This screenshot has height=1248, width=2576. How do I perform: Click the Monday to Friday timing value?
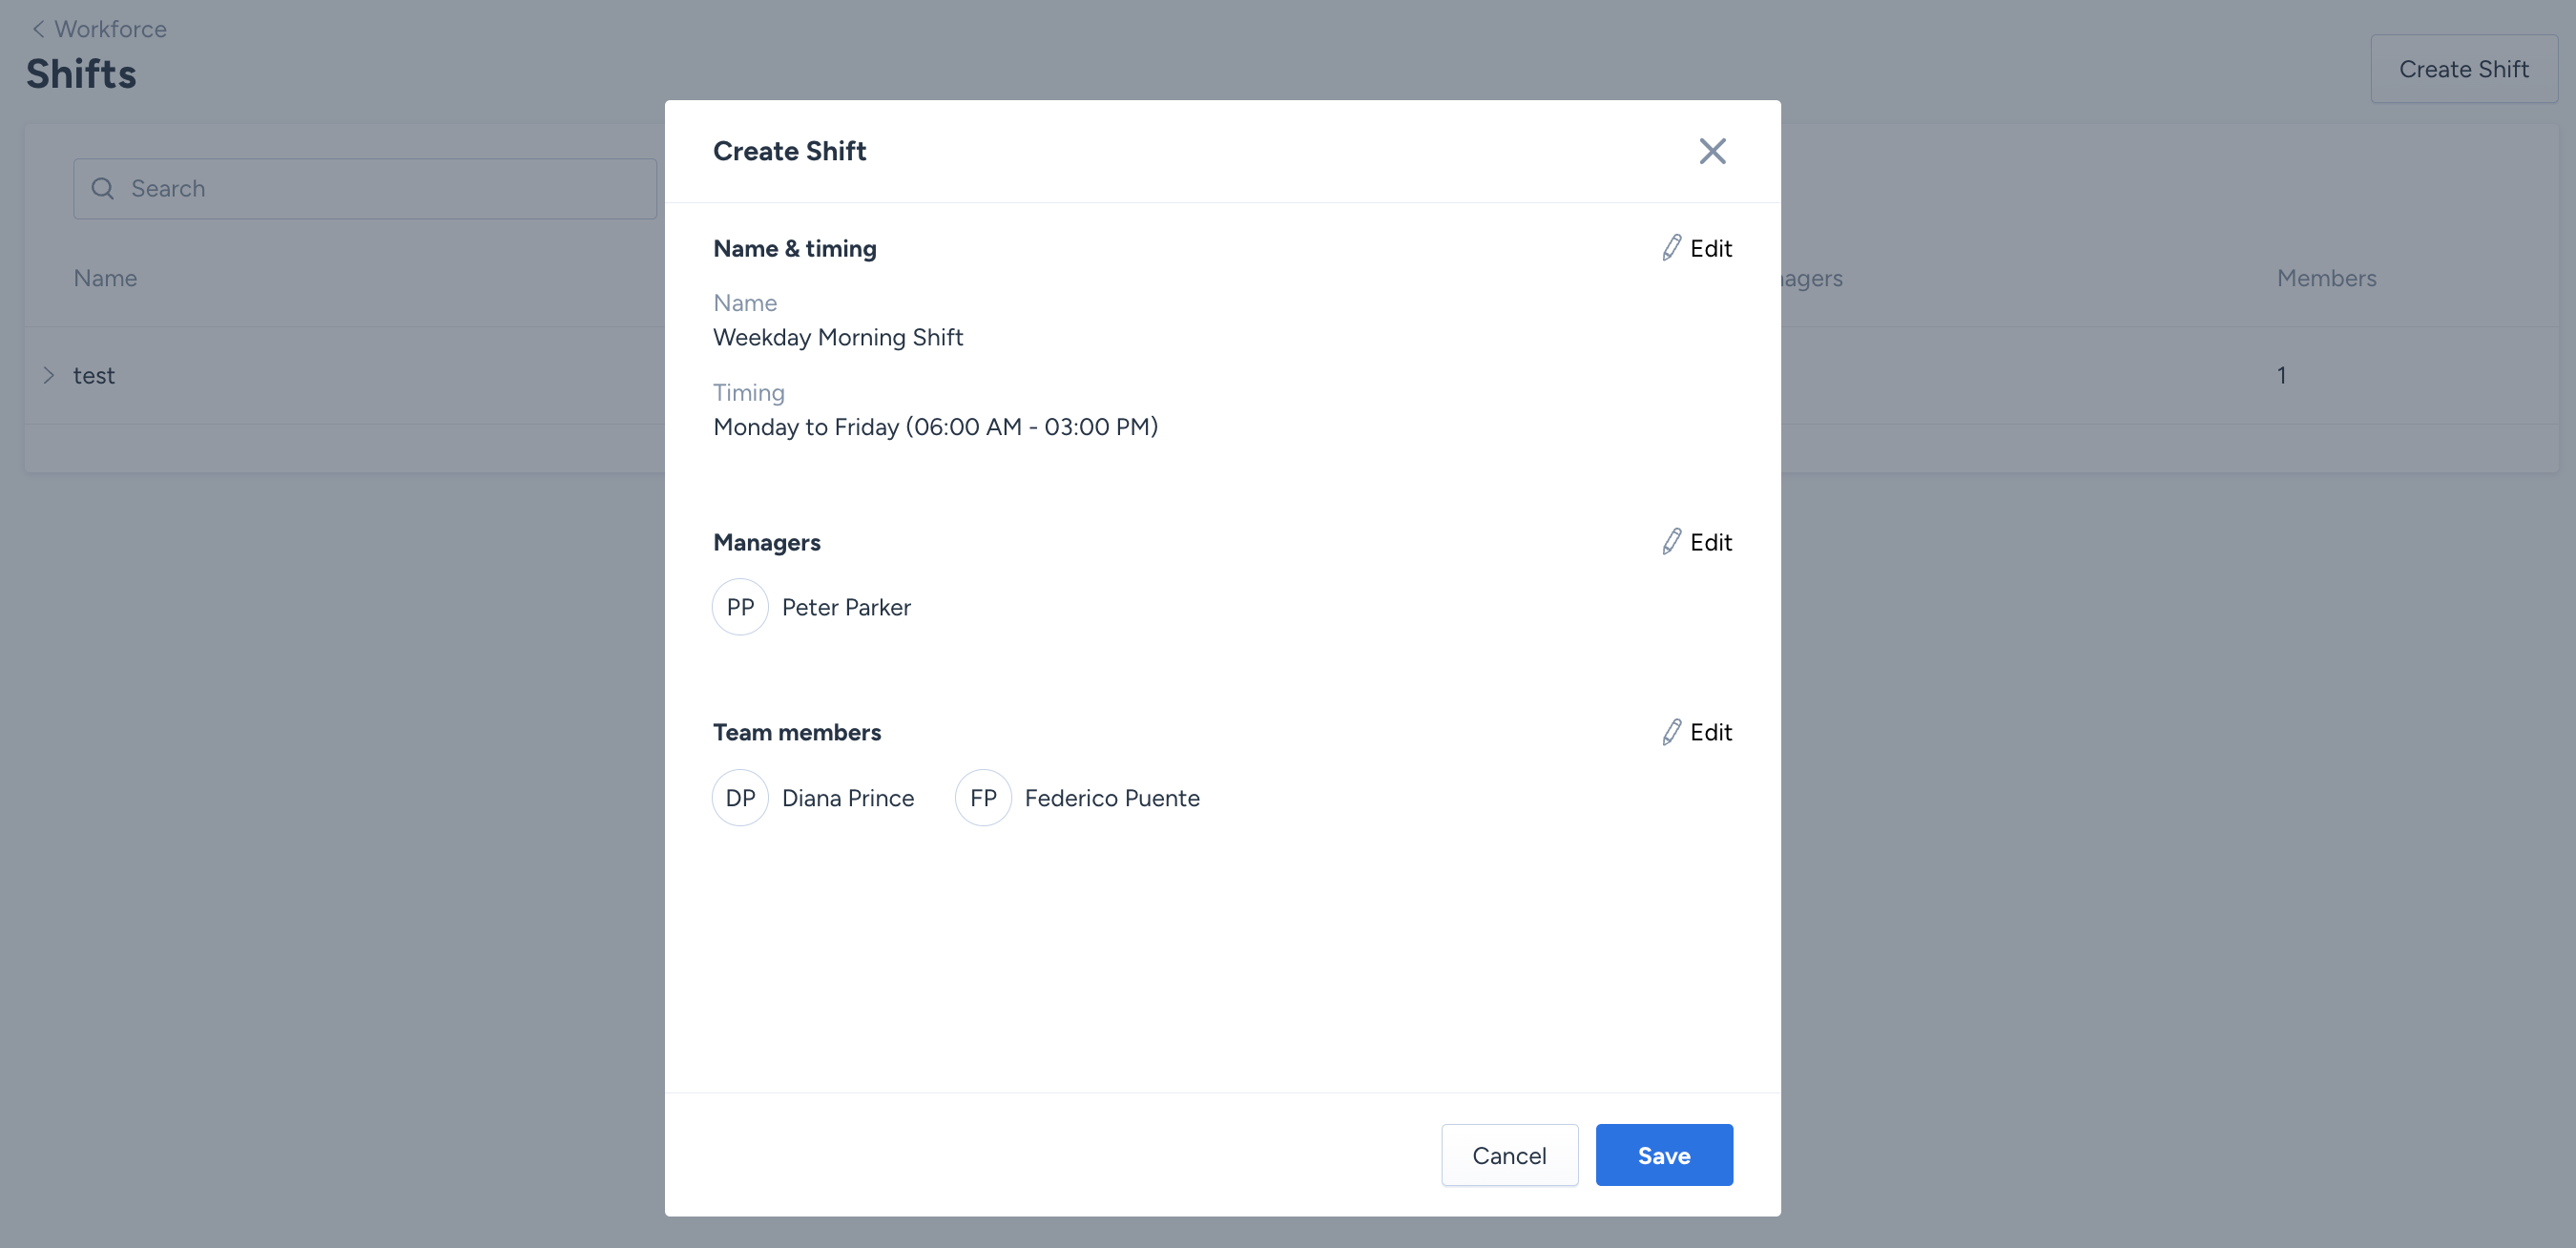(935, 427)
